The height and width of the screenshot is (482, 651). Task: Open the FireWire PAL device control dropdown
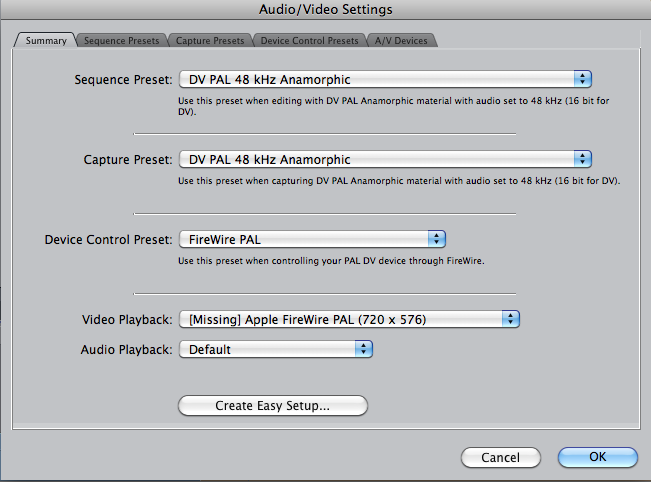(x=311, y=239)
